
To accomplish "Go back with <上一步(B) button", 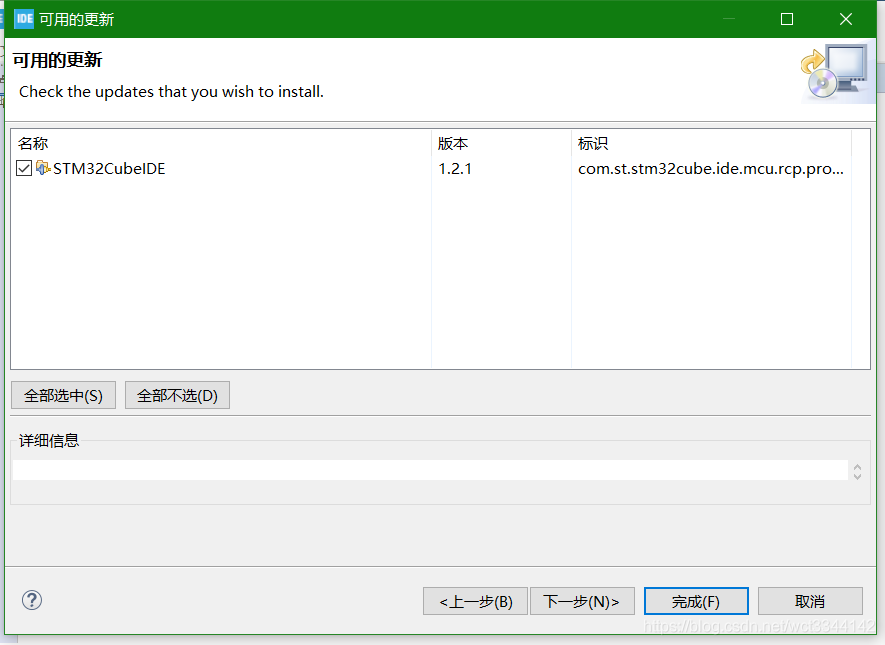I will 475,601.
